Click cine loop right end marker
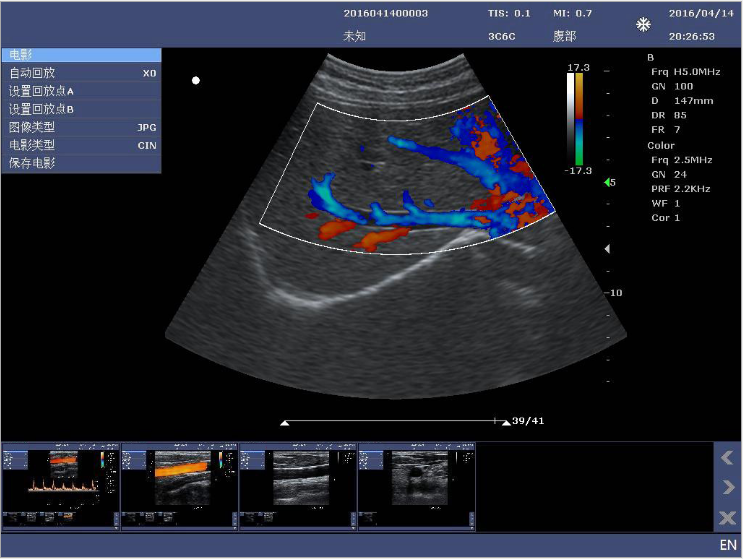The height and width of the screenshot is (559, 743). (506, 423)
